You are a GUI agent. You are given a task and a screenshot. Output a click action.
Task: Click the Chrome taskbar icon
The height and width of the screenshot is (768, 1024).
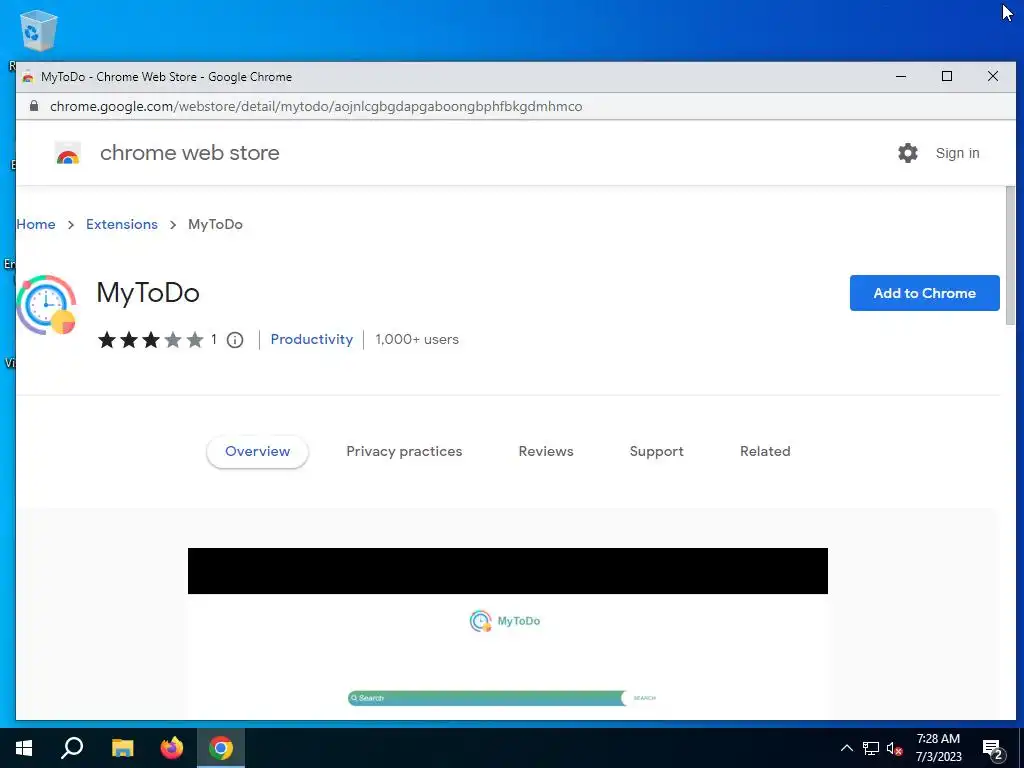[x=221, y=748]
